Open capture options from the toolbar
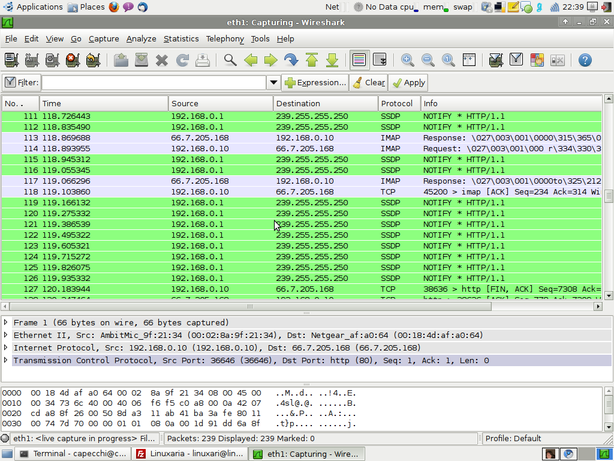The image size is (614, 461). click(x=32, y=60)
